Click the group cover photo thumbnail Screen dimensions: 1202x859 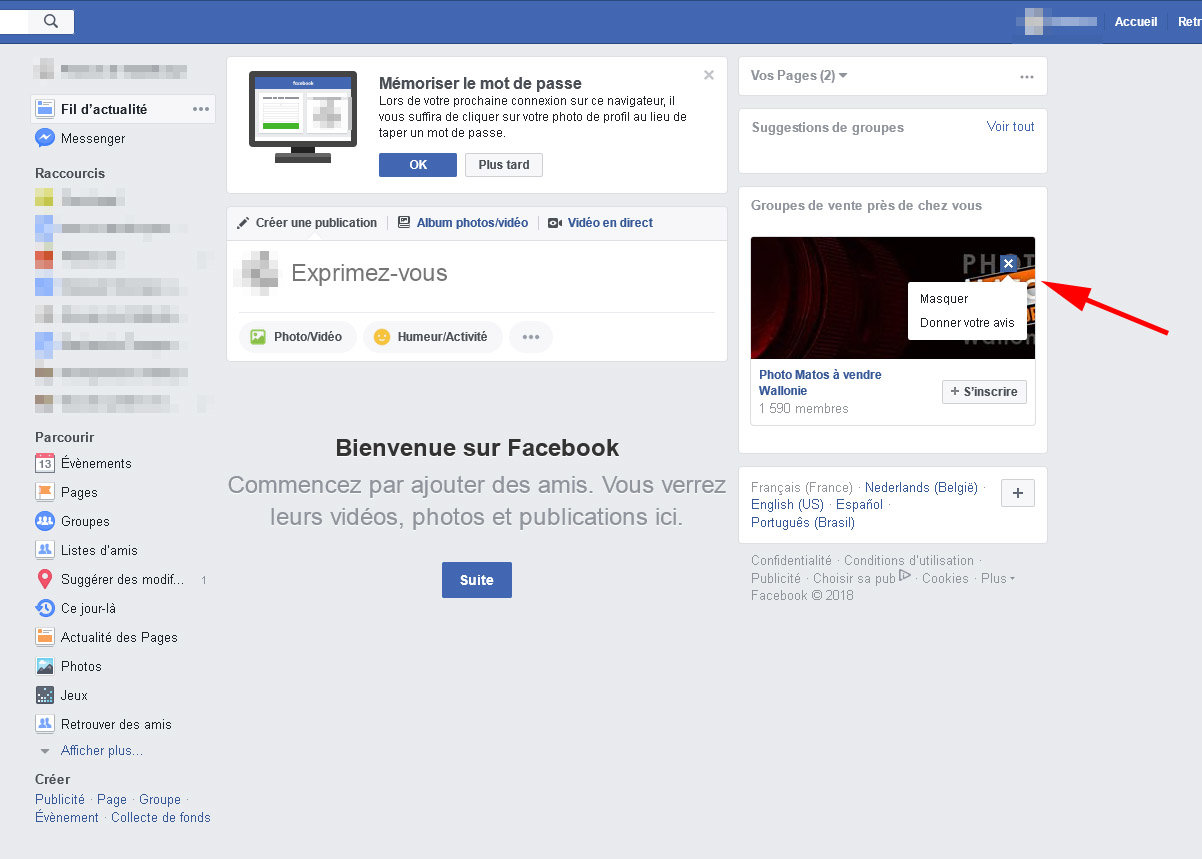(893, 298)
